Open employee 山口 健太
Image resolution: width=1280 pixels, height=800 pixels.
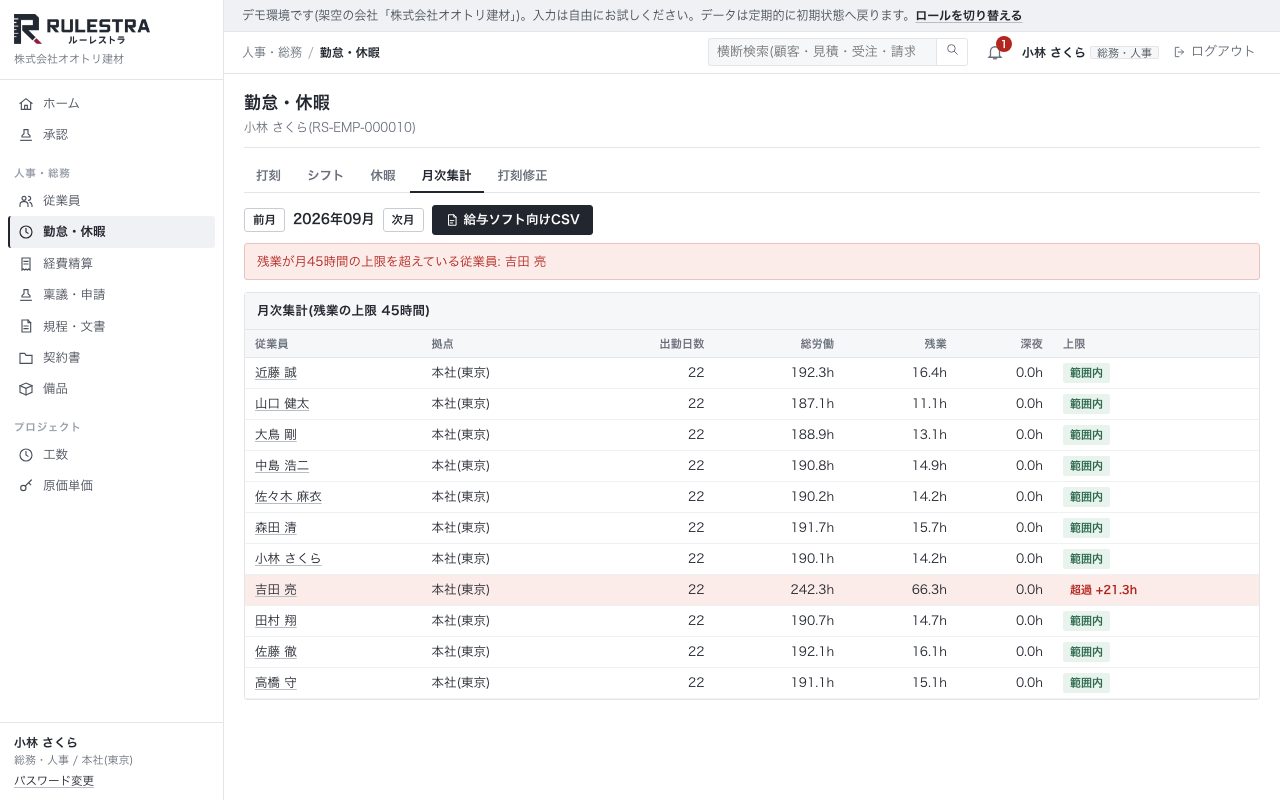click(282, 404)
